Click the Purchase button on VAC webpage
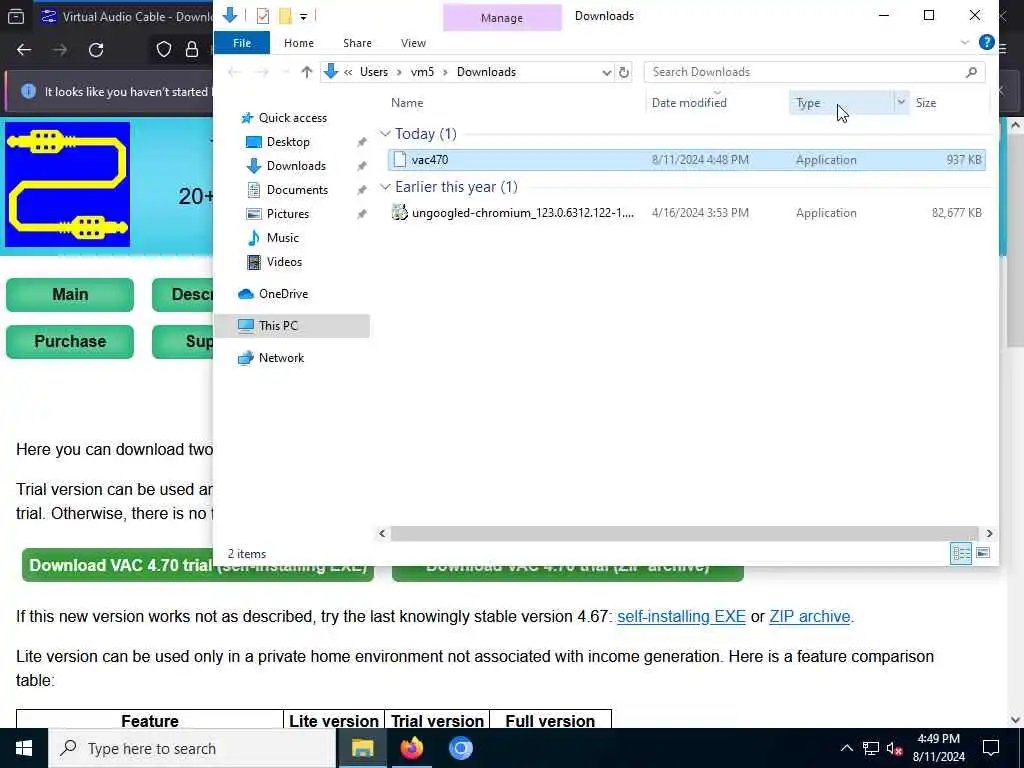 pos(70,342)
